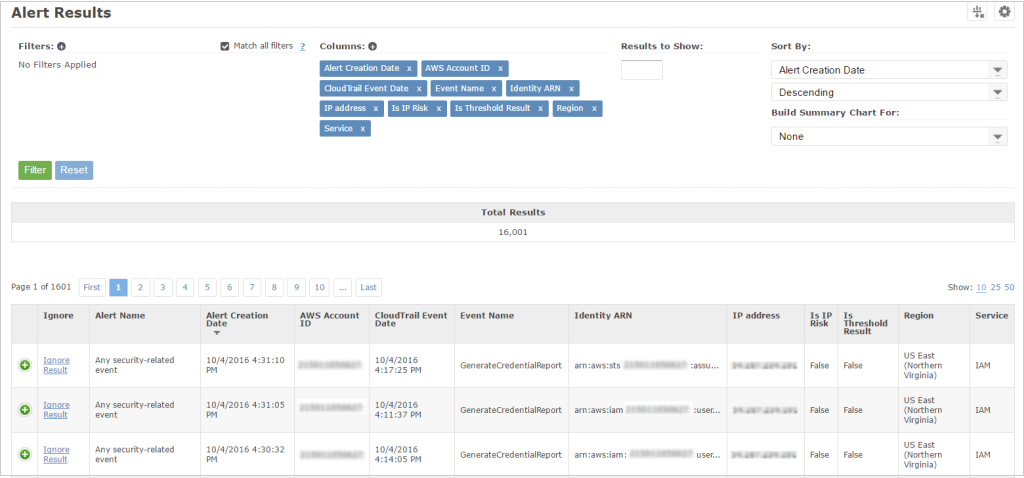Remove the Event Name column tag
Image resolution: width=1024 pixels, height=478 pixels.
[x=494, y=89]
